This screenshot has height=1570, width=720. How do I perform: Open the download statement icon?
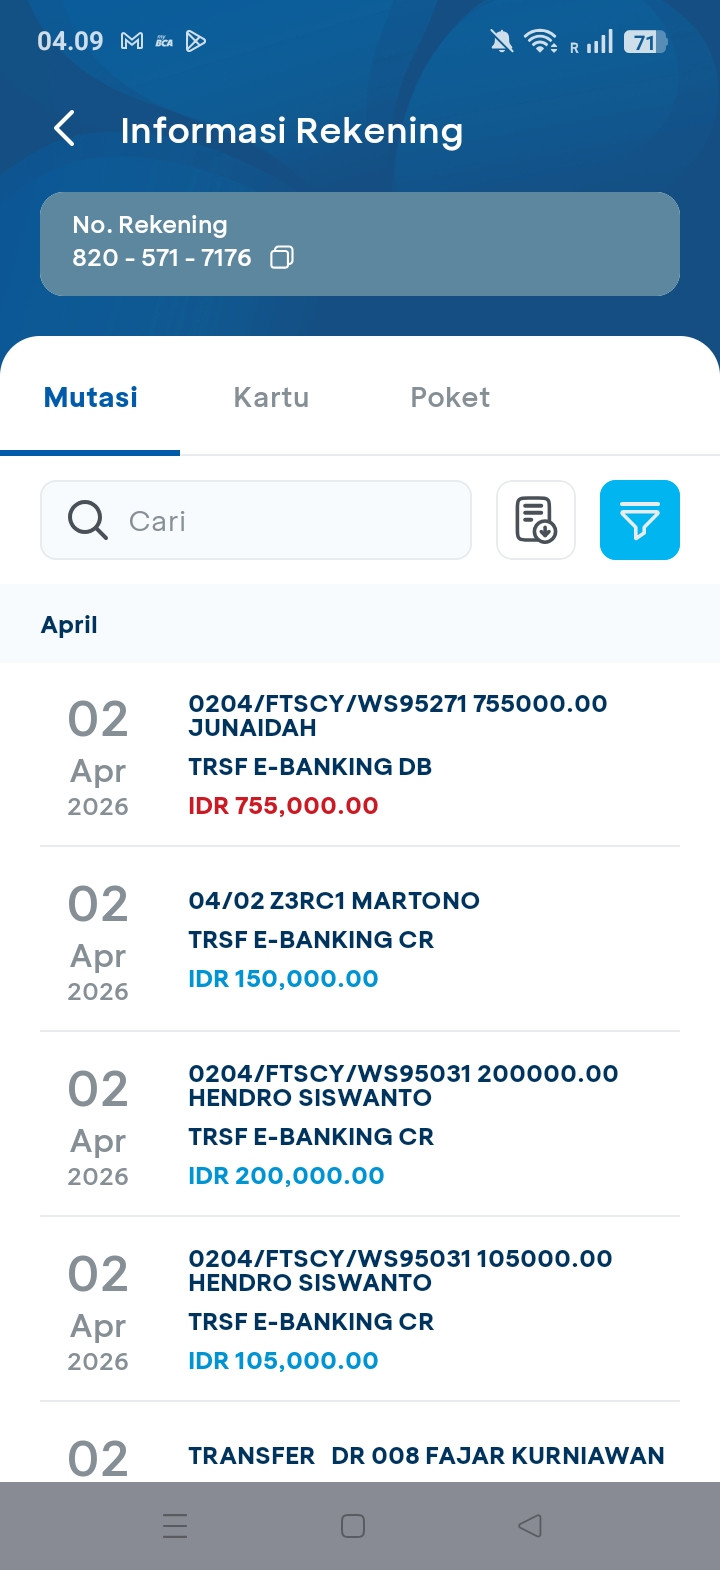tap(536, 520)
